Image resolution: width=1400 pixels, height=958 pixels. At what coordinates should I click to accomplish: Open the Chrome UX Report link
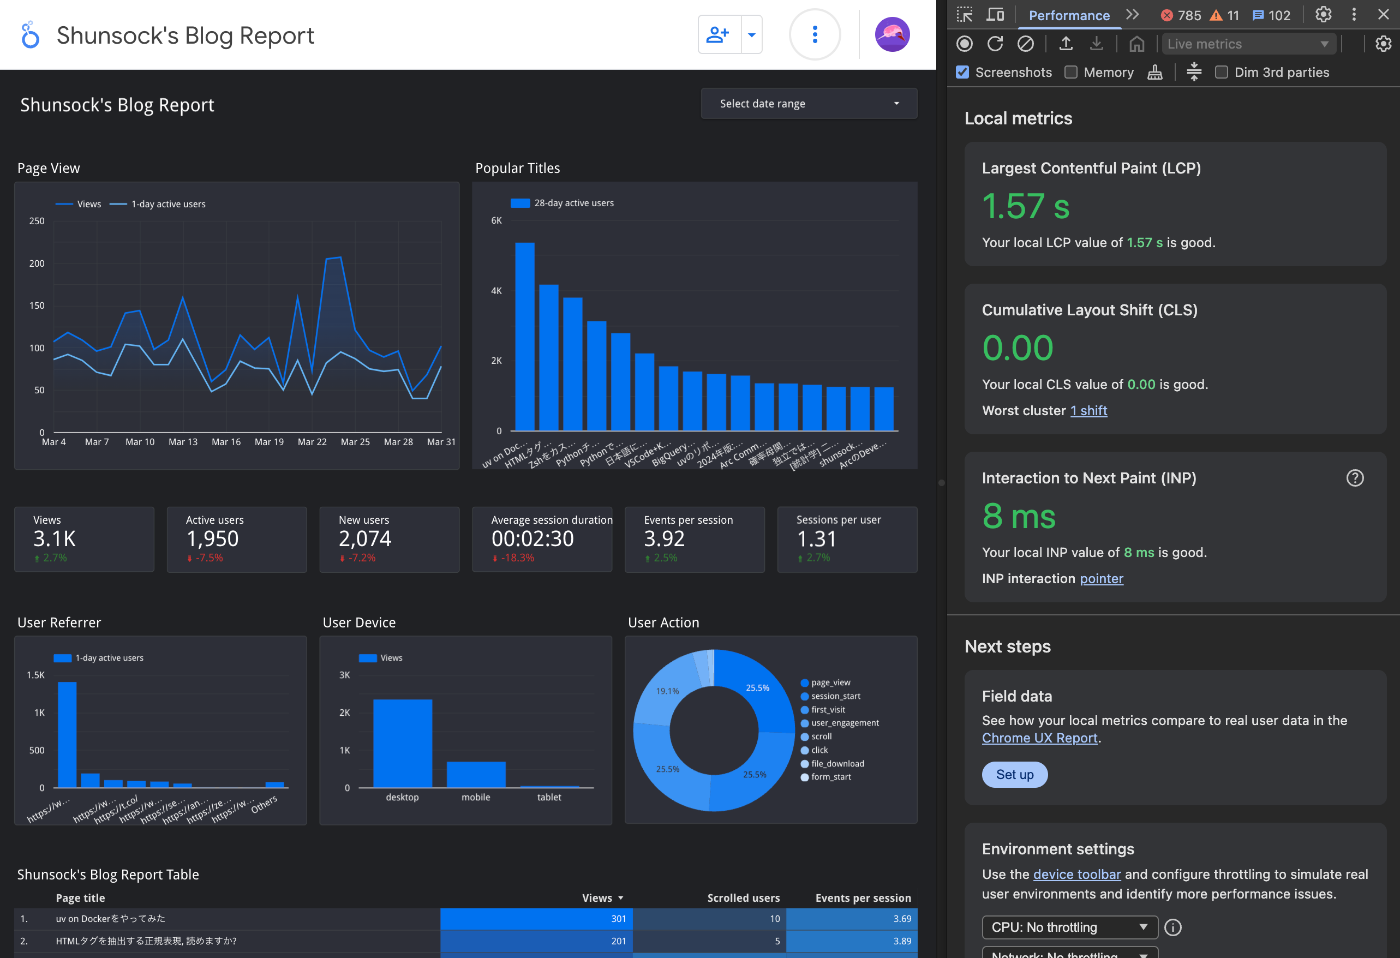tap(1040, 738)
